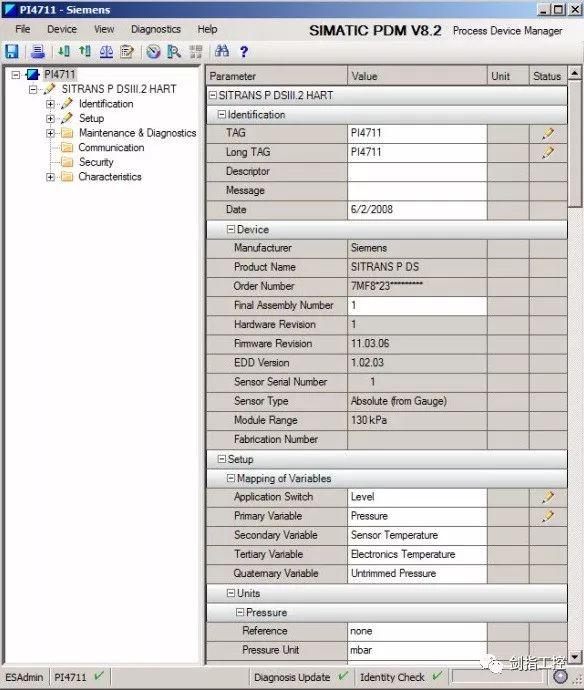Click the question mark Help icon
Viewport: 584px width, 690px height.
[x=244, y=52]
